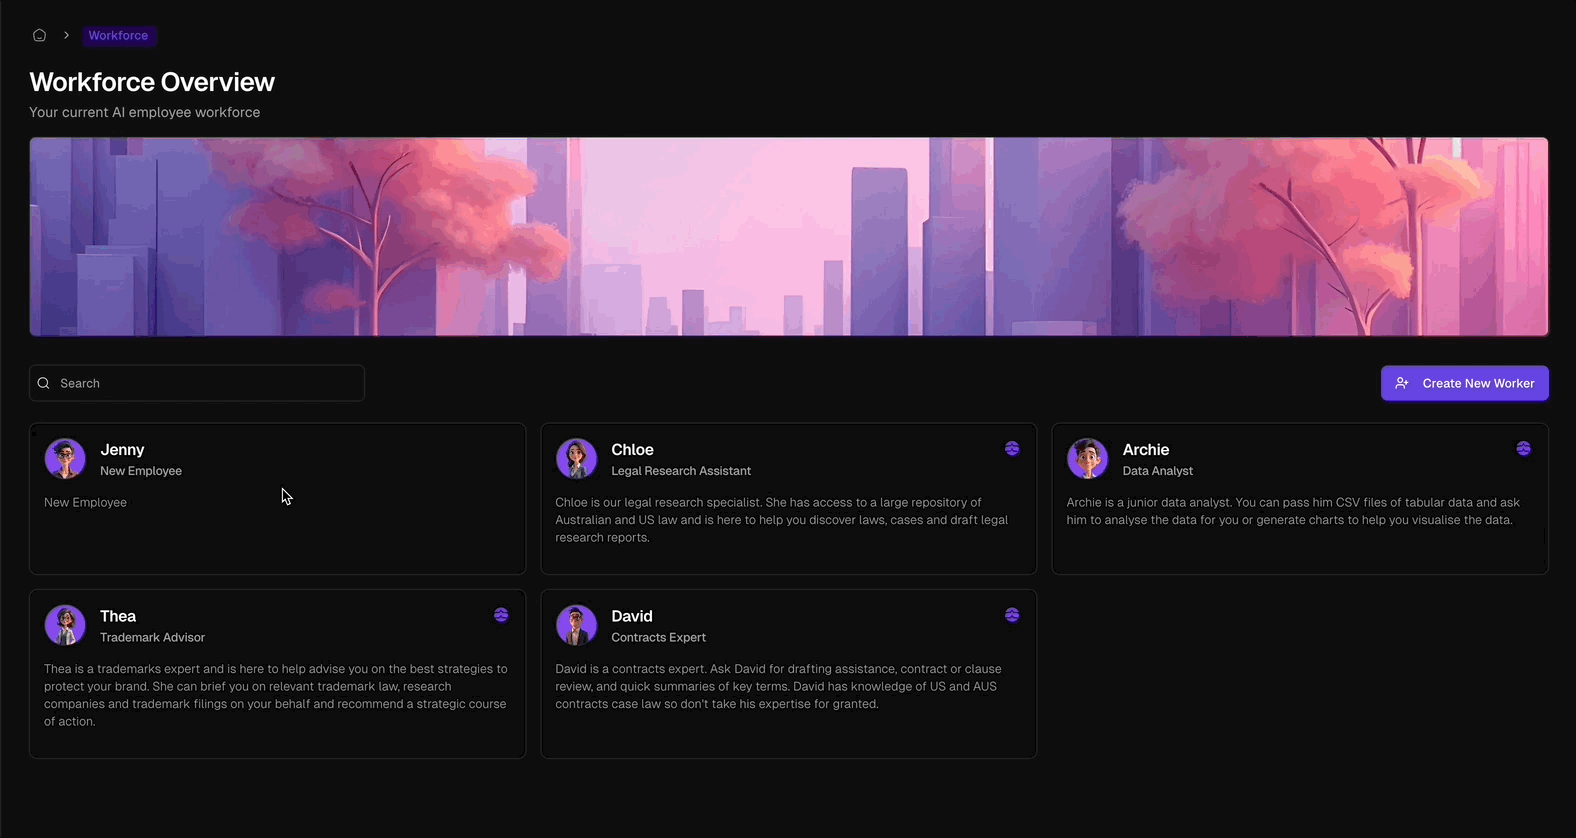Open the Jenny name heading
Screen dimensions: 1576x838
pos(122,450)
